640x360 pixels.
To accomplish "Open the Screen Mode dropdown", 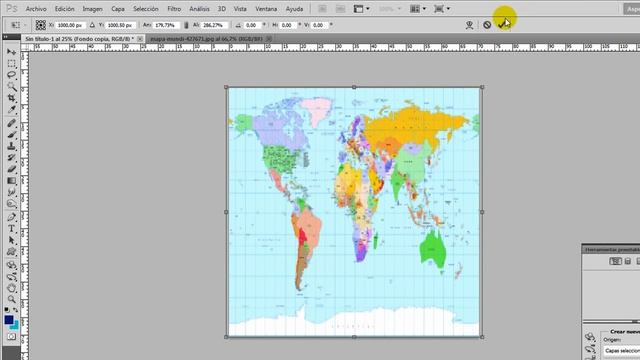I will (x=442, y=9).
